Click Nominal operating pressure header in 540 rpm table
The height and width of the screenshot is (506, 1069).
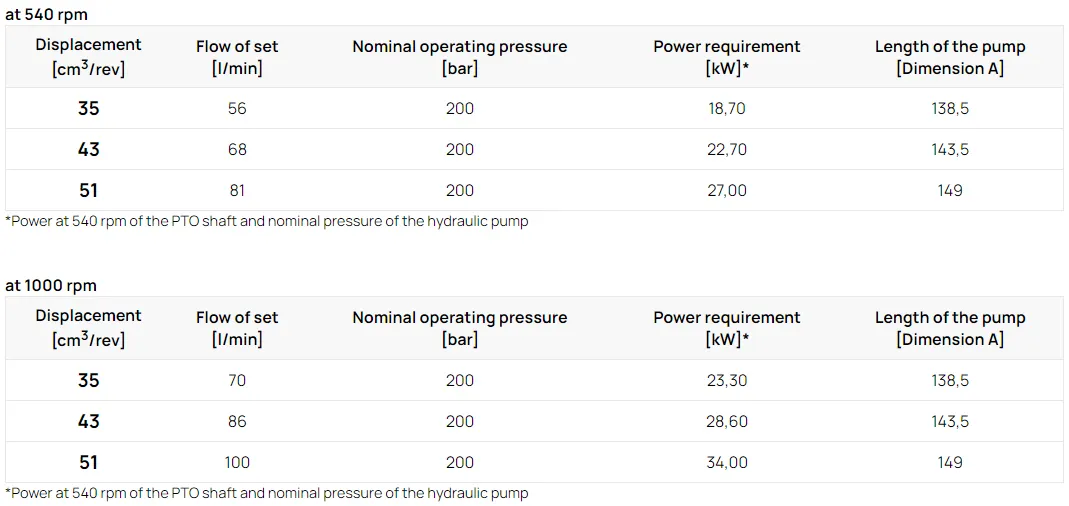coord(460,57)
